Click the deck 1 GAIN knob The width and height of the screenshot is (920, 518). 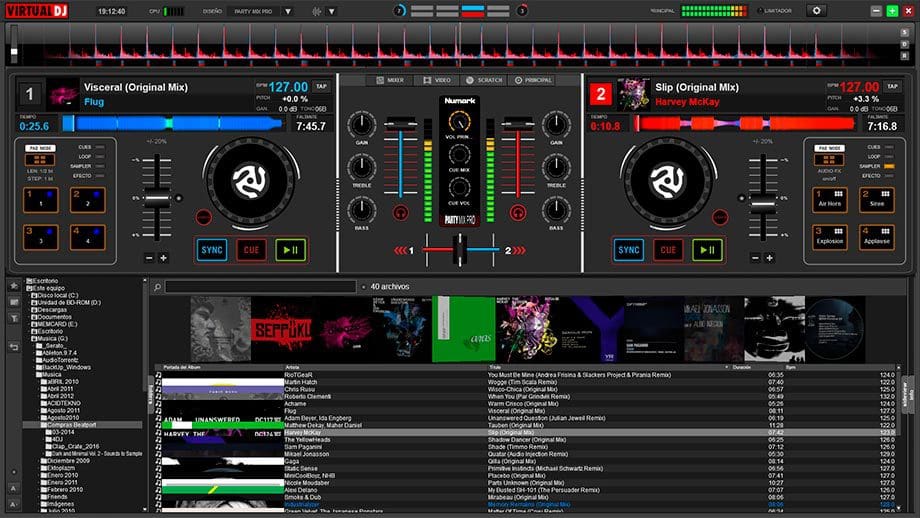(x=362, y=124)
